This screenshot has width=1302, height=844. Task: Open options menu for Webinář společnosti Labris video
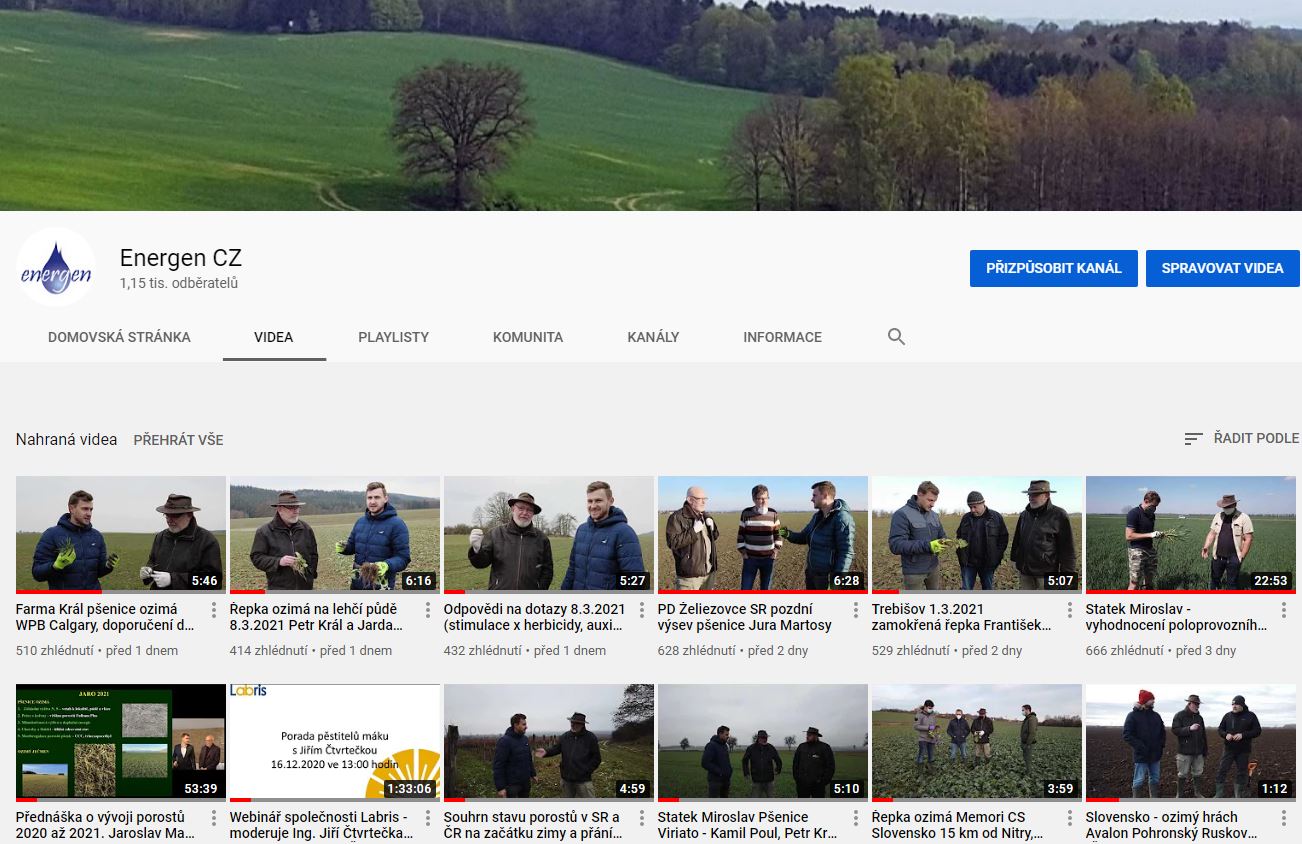(428, 817)
